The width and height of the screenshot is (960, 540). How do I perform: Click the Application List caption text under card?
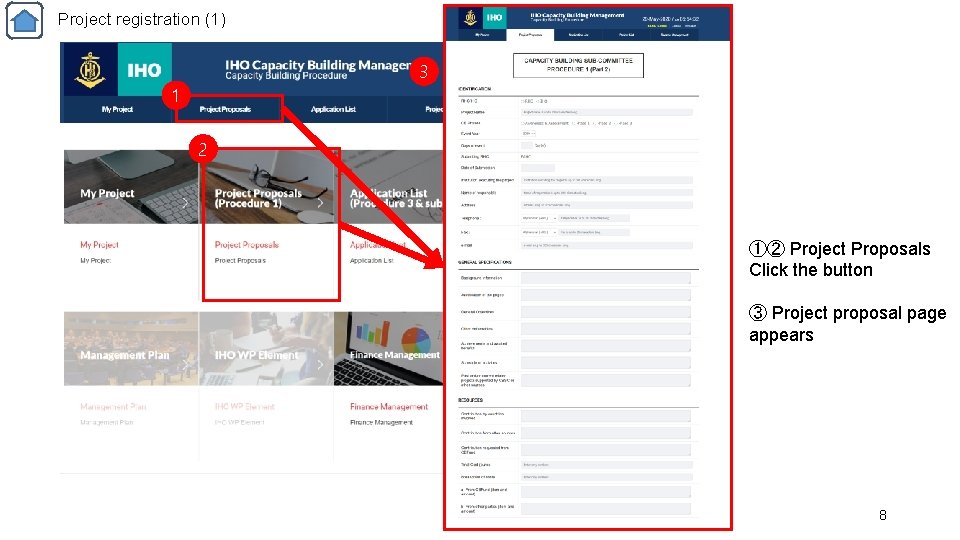(372, 260)
